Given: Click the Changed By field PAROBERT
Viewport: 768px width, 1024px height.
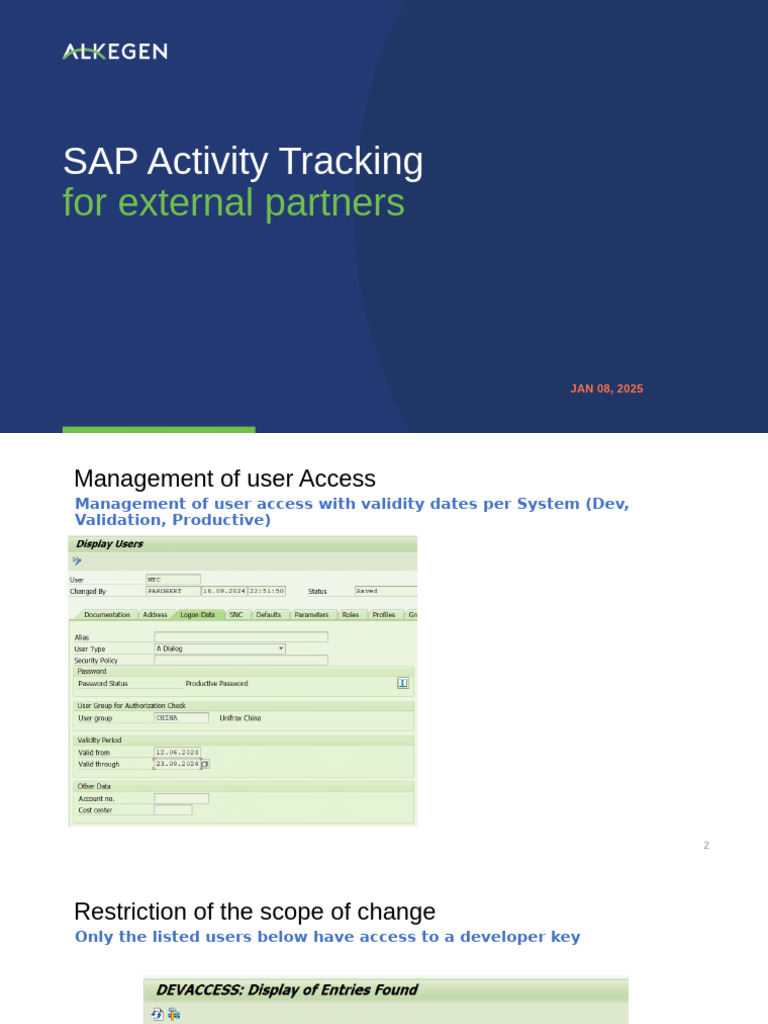Looking at the screenshot, I should (x=173, y=591).
